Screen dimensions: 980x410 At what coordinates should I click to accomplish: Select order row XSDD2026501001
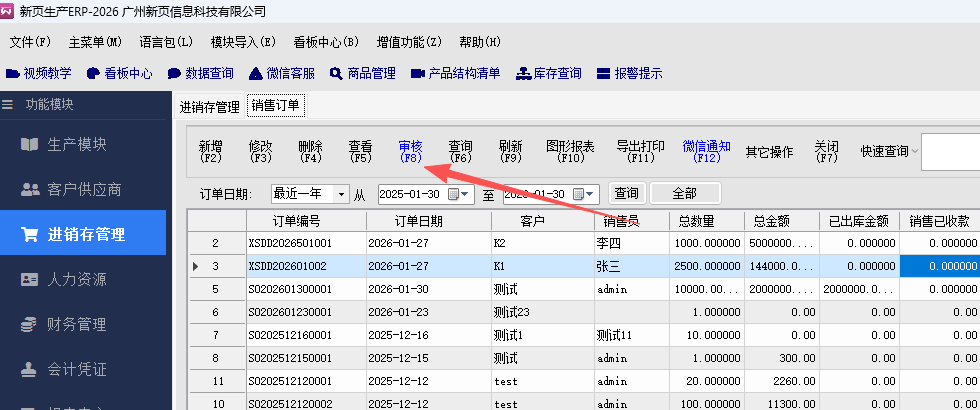coord(303,243)
